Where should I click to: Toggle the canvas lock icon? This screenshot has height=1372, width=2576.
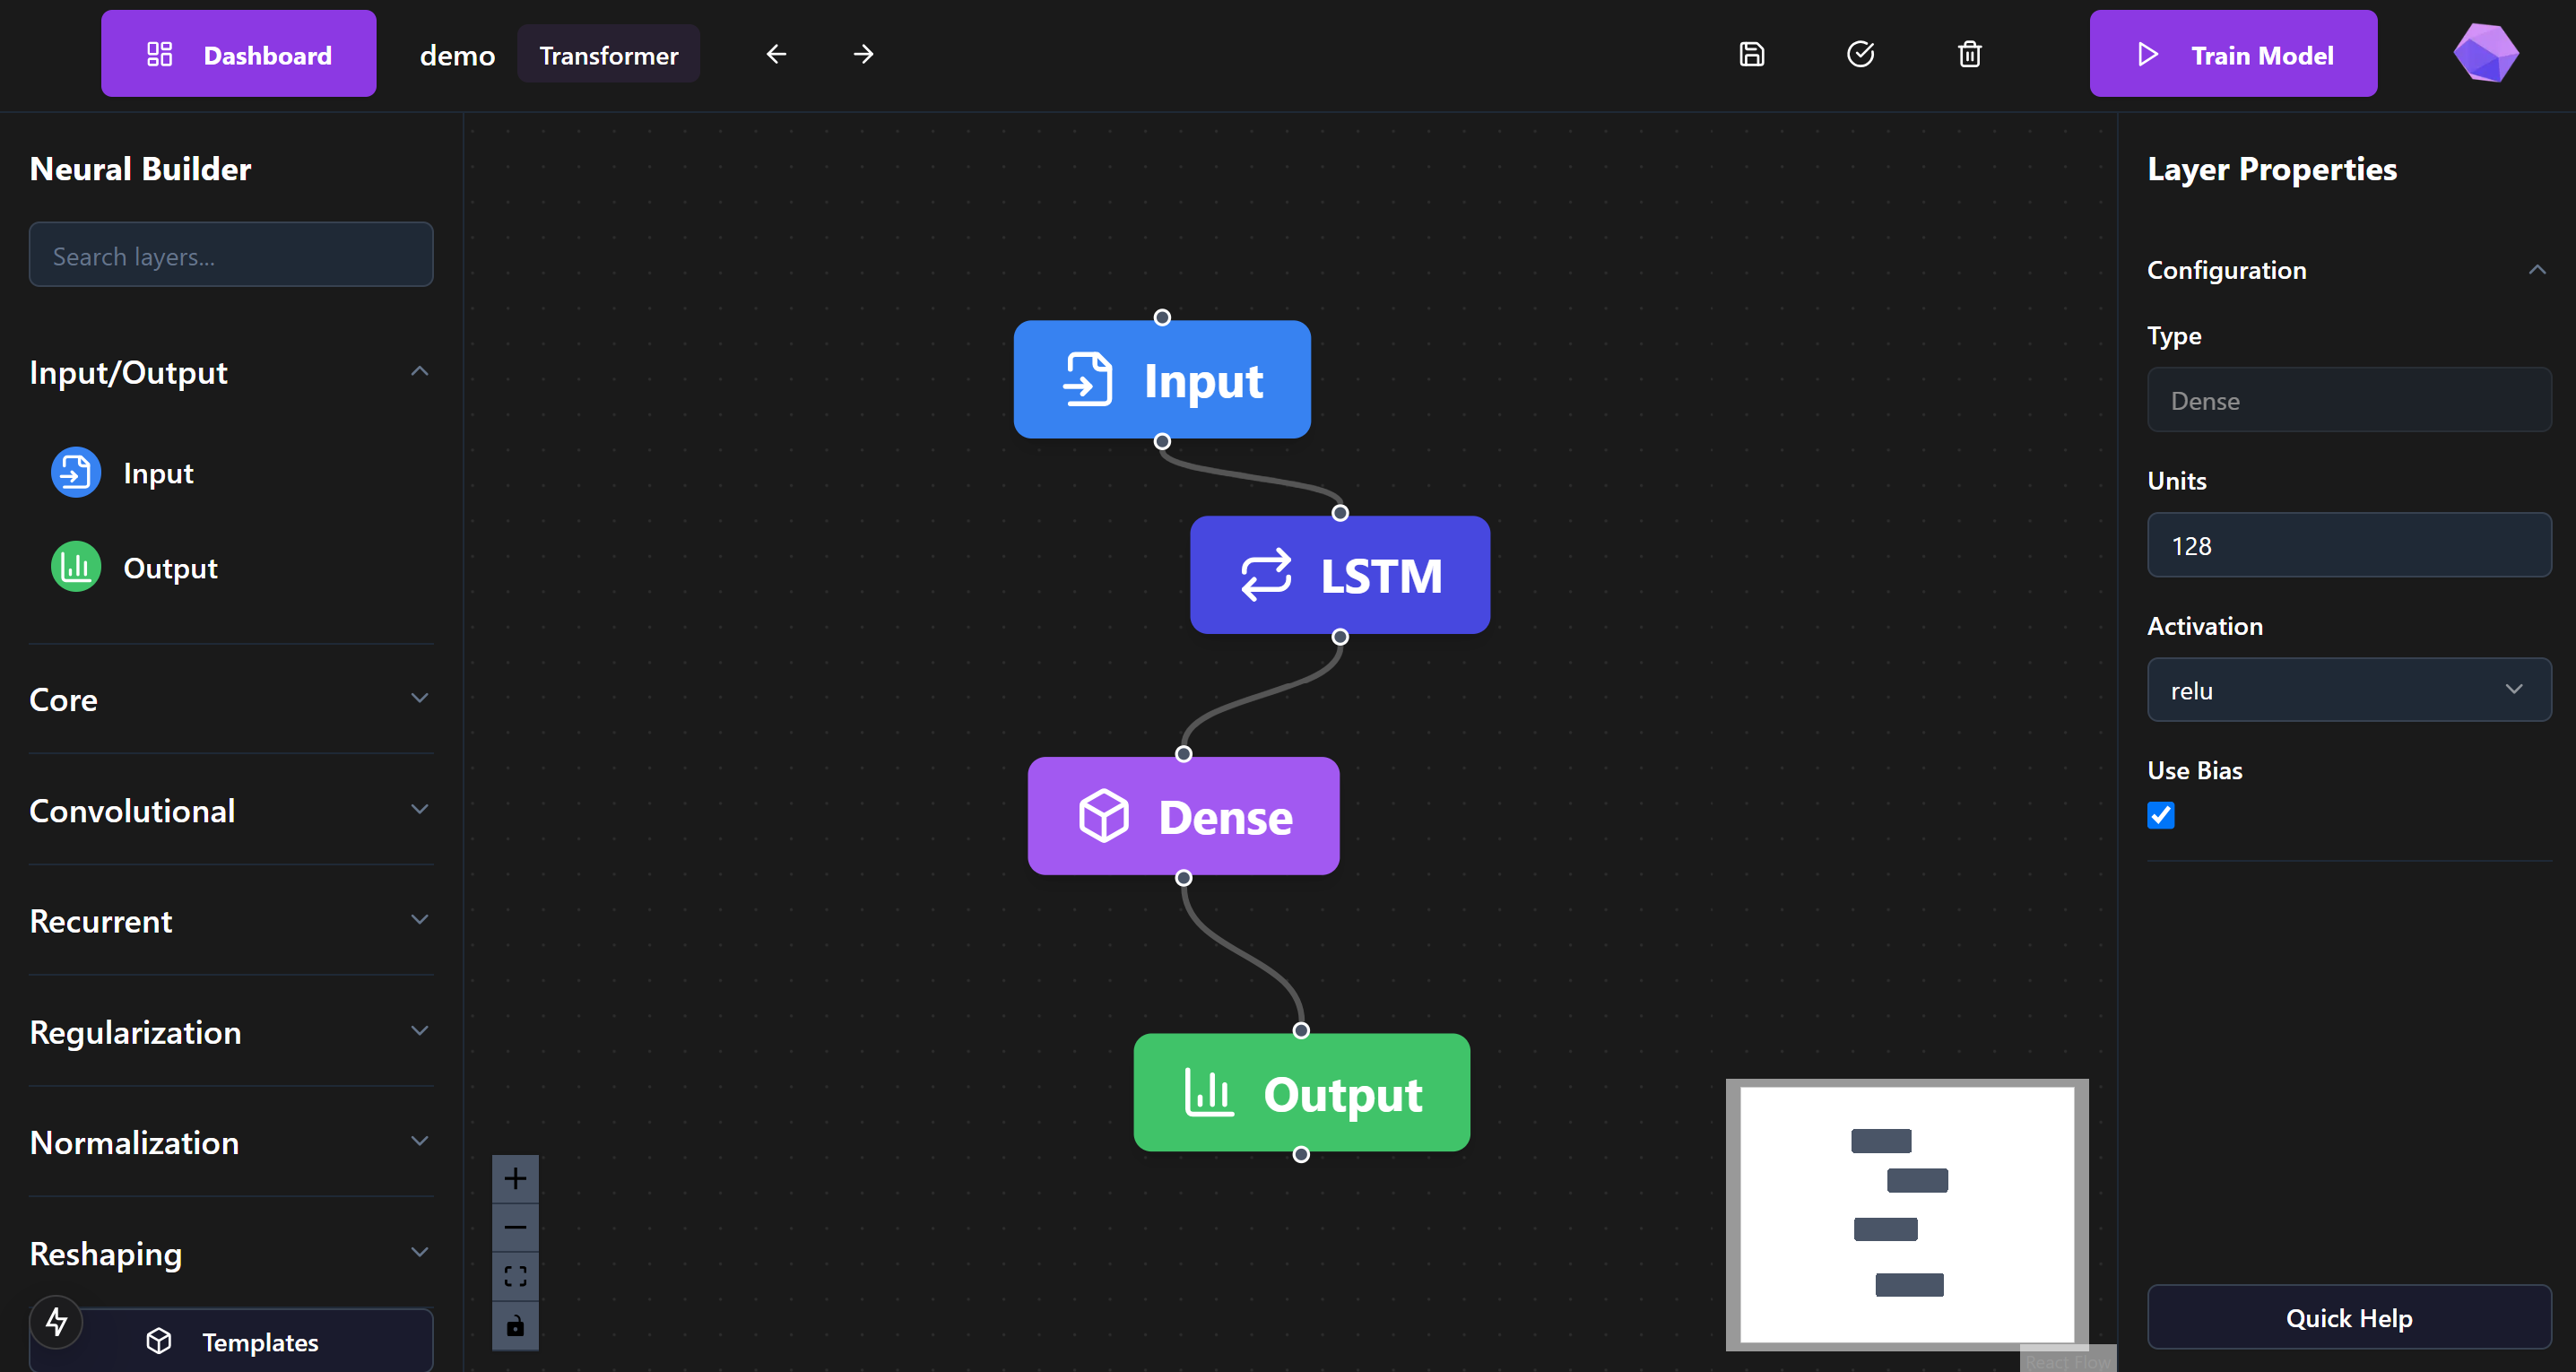pos(515,1326)
